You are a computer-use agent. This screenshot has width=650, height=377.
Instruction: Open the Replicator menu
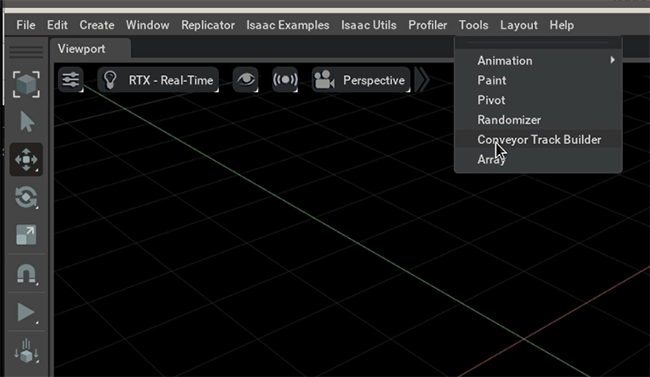(208, 25)
